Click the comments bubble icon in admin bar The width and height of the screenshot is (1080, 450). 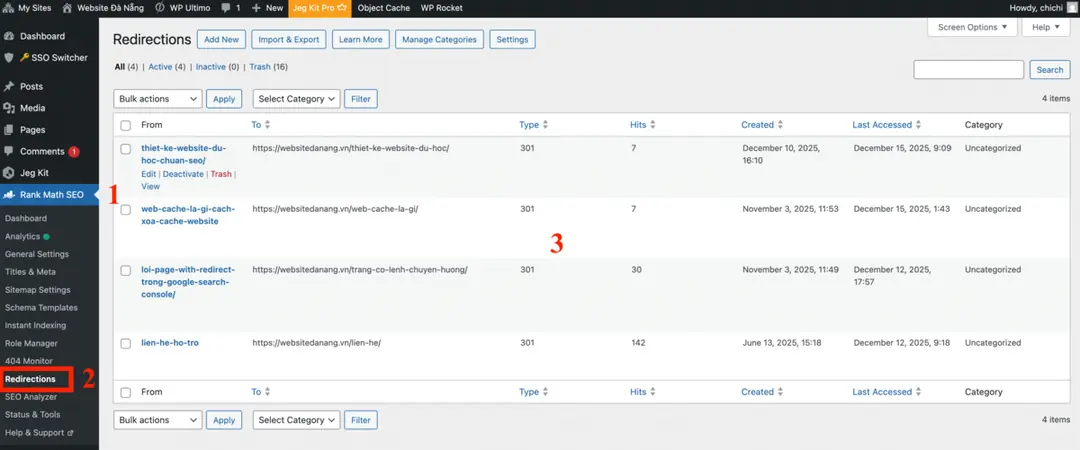(x=226, y=8)
